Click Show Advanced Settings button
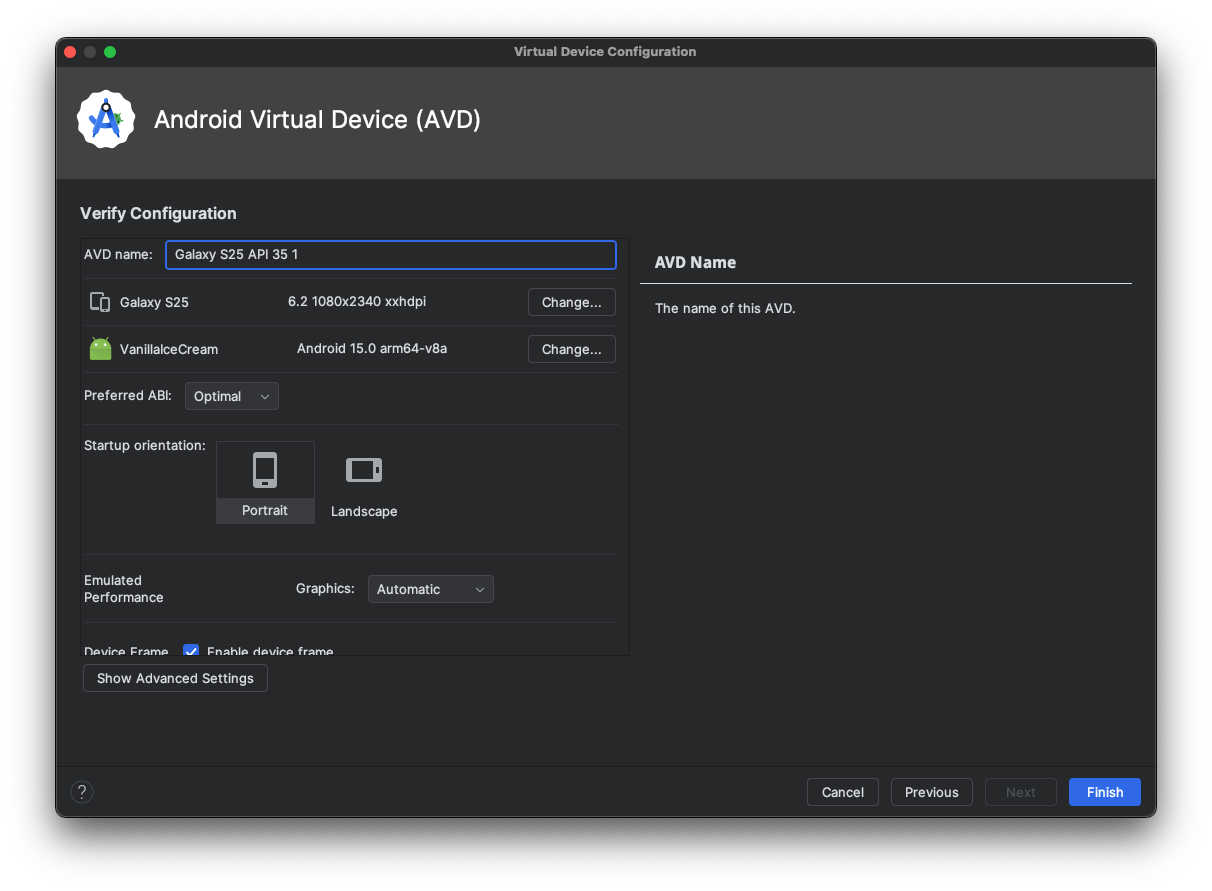This screenshot has width=1212, height=891. 175,678
